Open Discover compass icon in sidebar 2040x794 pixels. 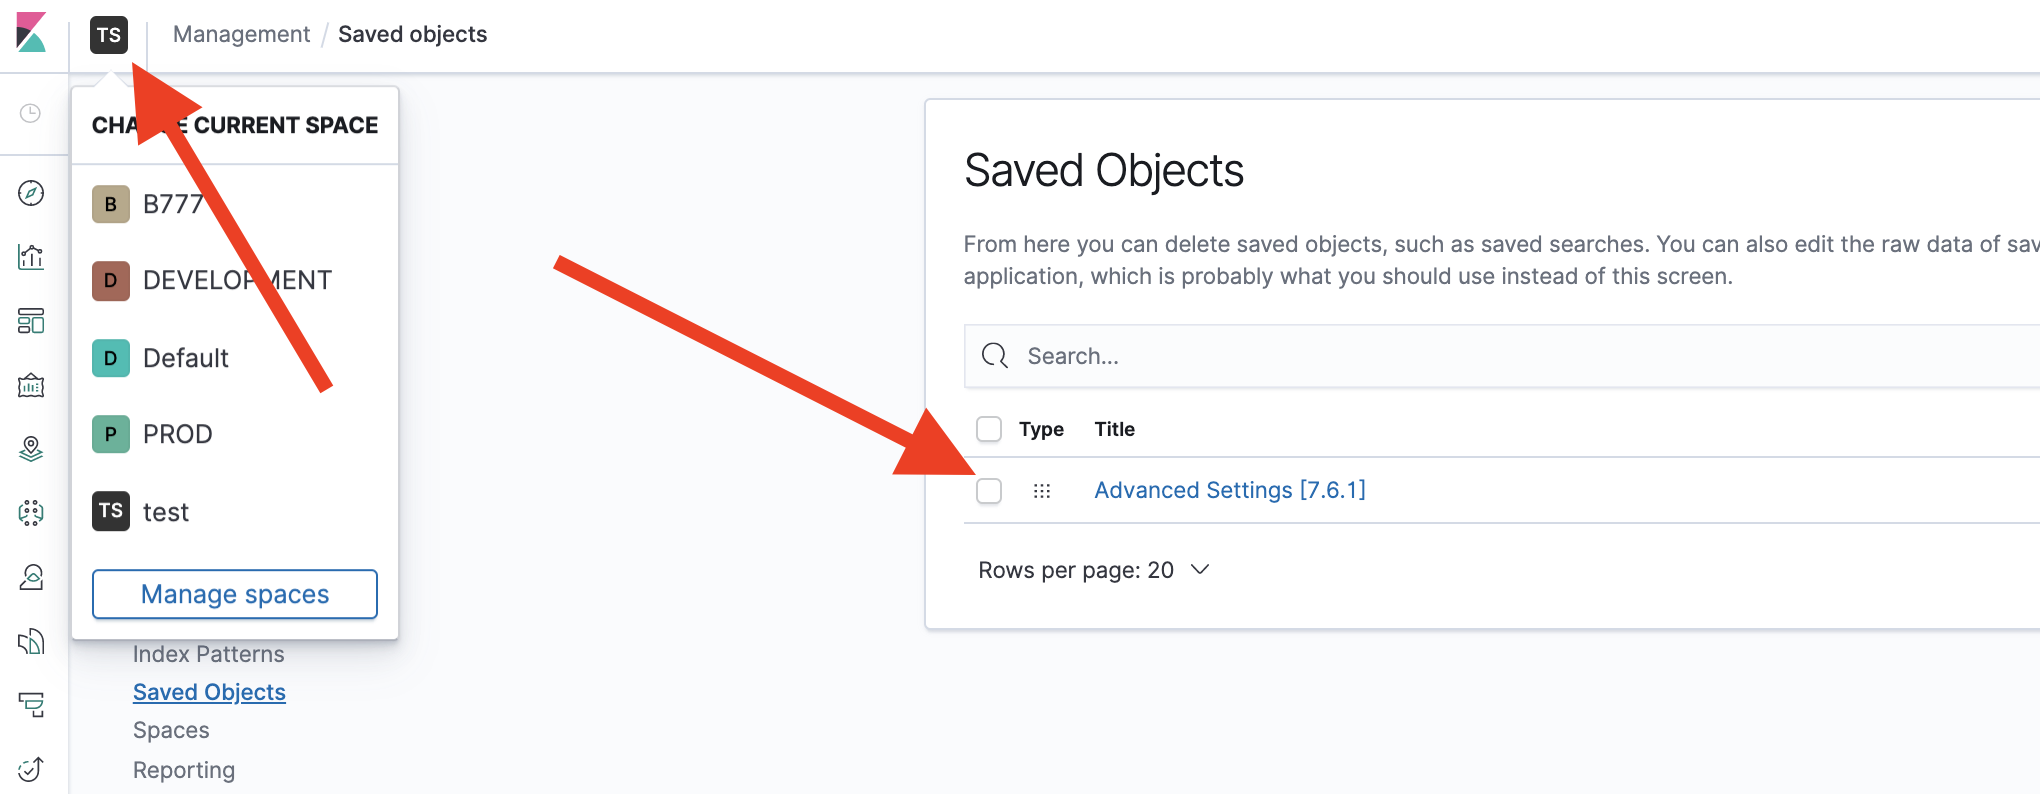click(31, 193)
